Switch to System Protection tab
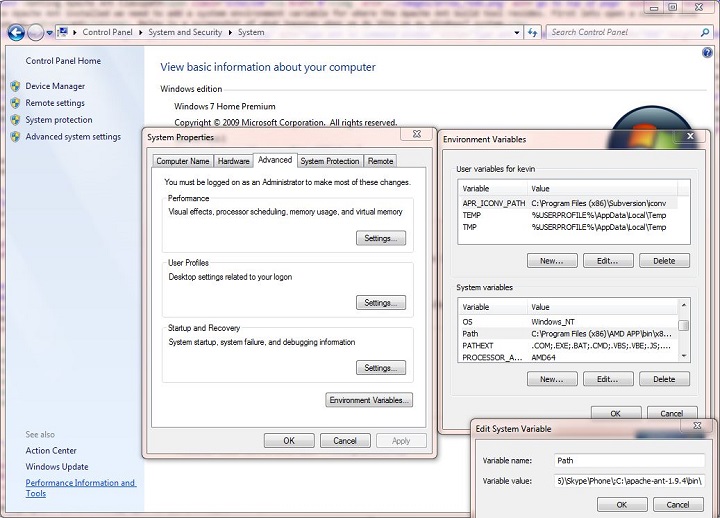 (330, 161)
